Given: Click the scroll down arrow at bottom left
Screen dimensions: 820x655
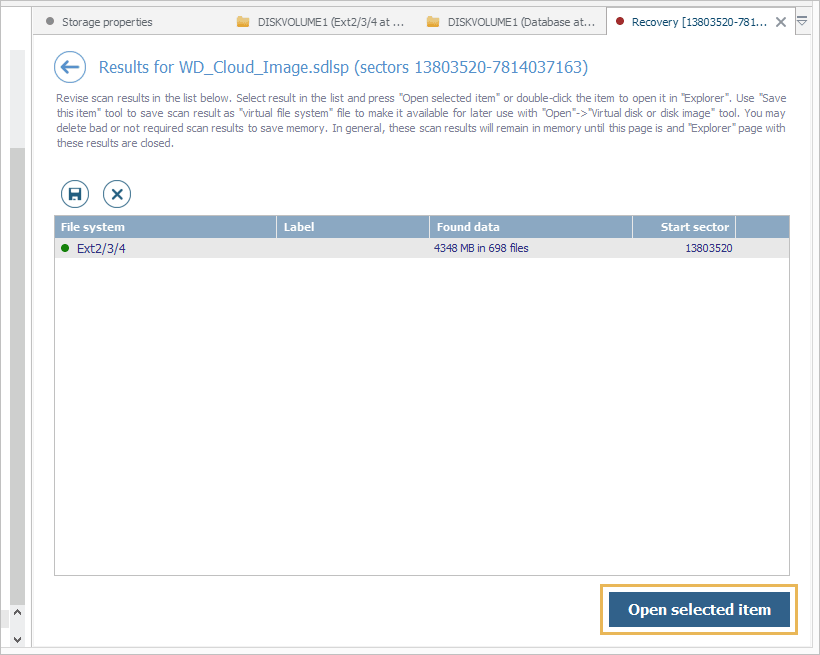Looking at the screenshot, I should pyautogui.click(x=15, y=637).
